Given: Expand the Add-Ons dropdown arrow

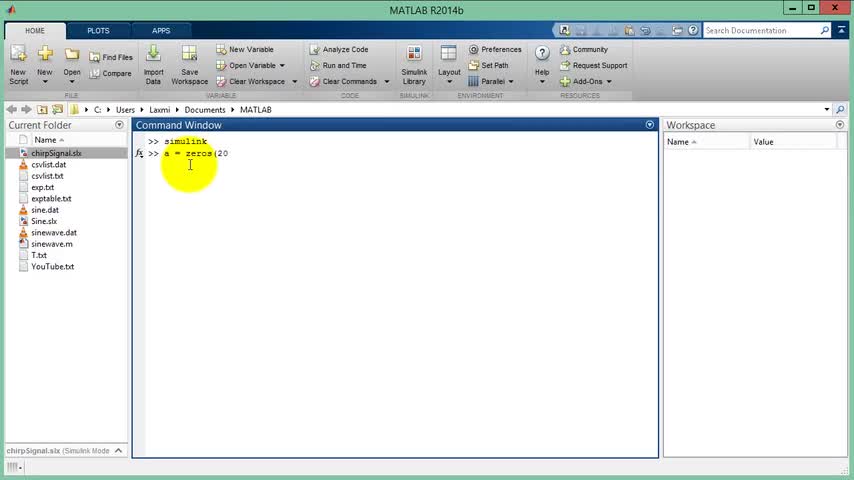Looking at the screenshot, I should [609, 82].
